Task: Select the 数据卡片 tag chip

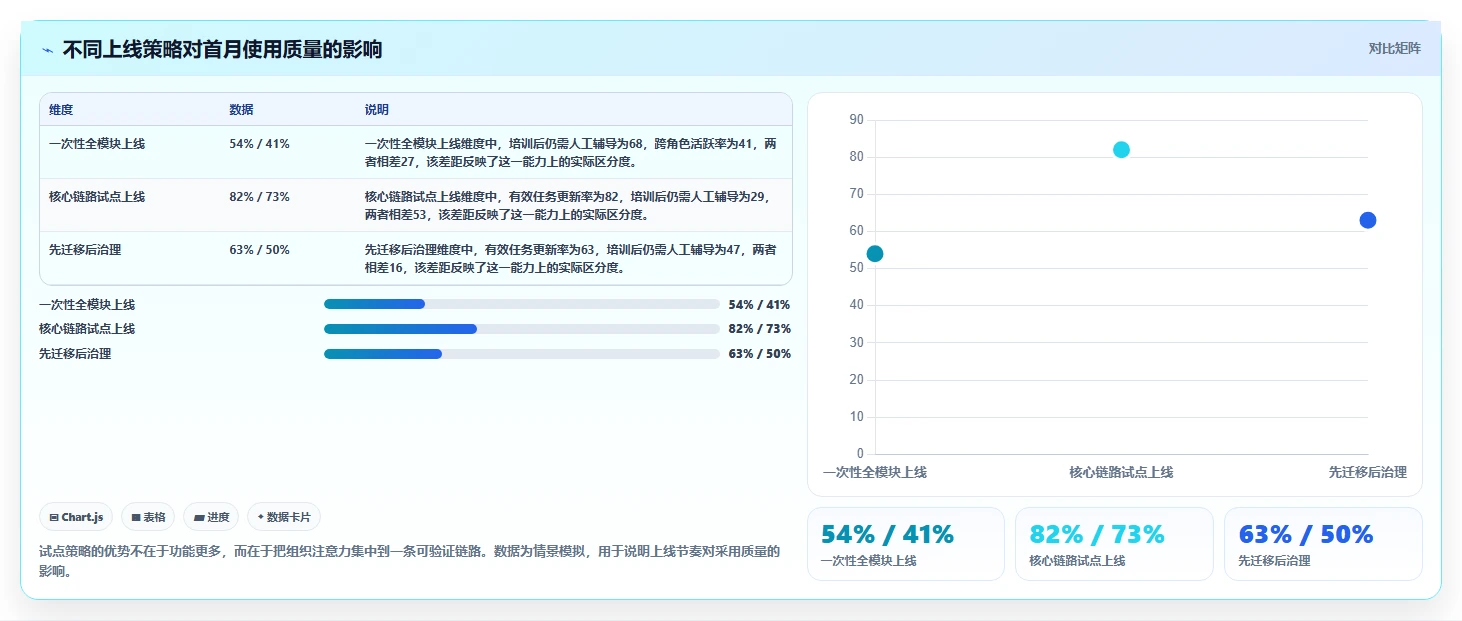Action: 284,517
